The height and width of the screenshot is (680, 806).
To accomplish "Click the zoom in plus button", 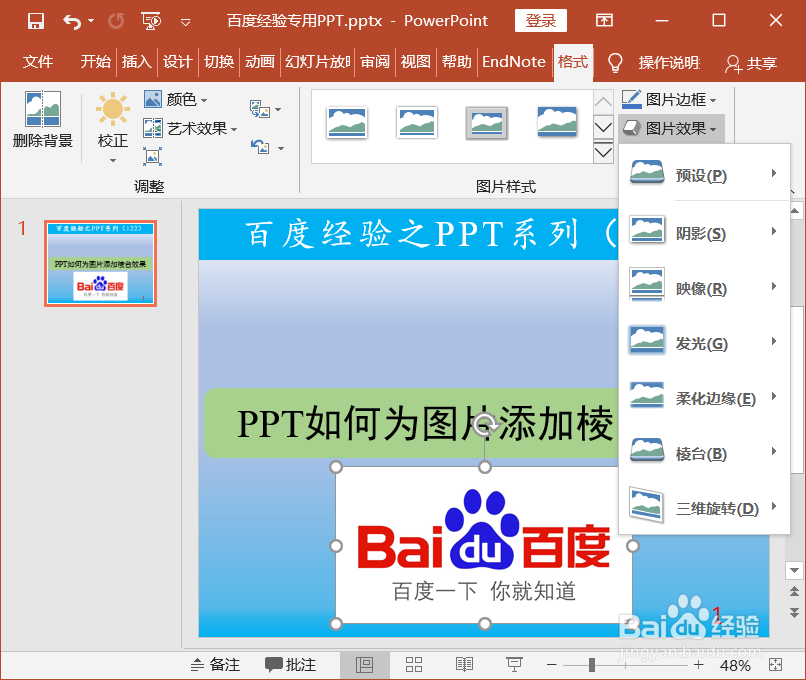I will point(699,665).
